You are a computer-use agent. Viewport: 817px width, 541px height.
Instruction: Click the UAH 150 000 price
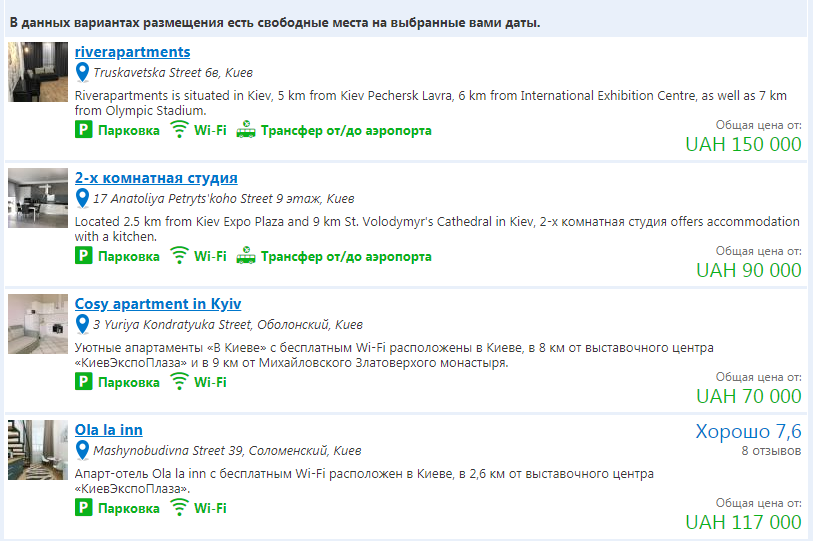[x=743, y=144]
